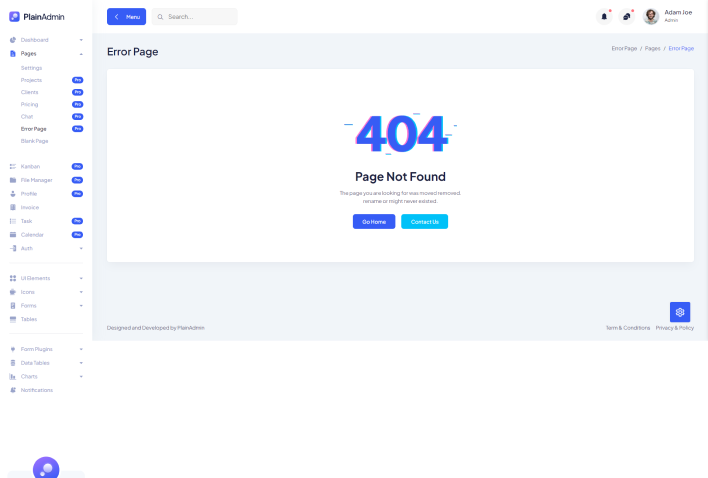Go to Invoice in the sidebar
The height and width of the screenshot is (478, 708).
pos(30,207)
